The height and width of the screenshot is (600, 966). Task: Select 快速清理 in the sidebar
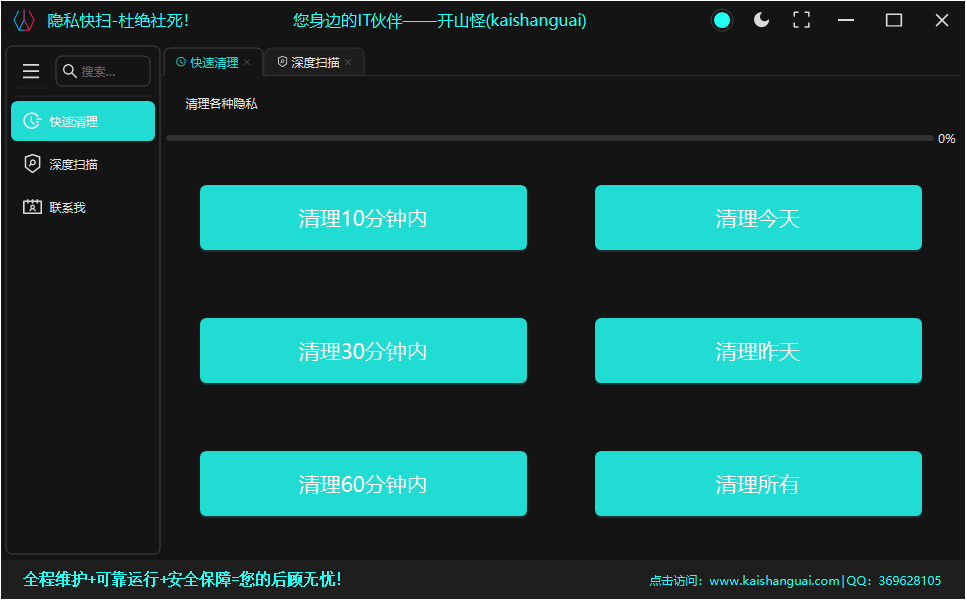(83, 121)
